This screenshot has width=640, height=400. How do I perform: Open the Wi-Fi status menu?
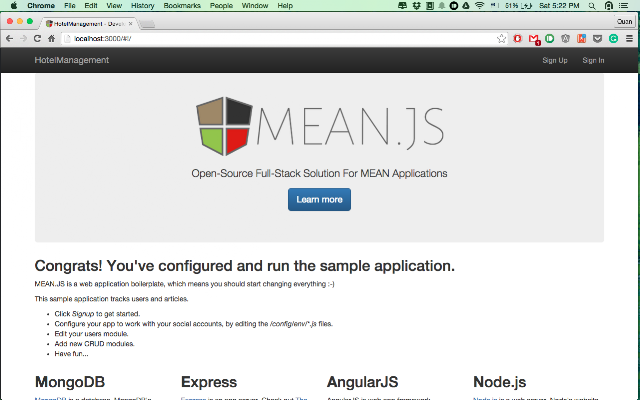pos(480,6)
